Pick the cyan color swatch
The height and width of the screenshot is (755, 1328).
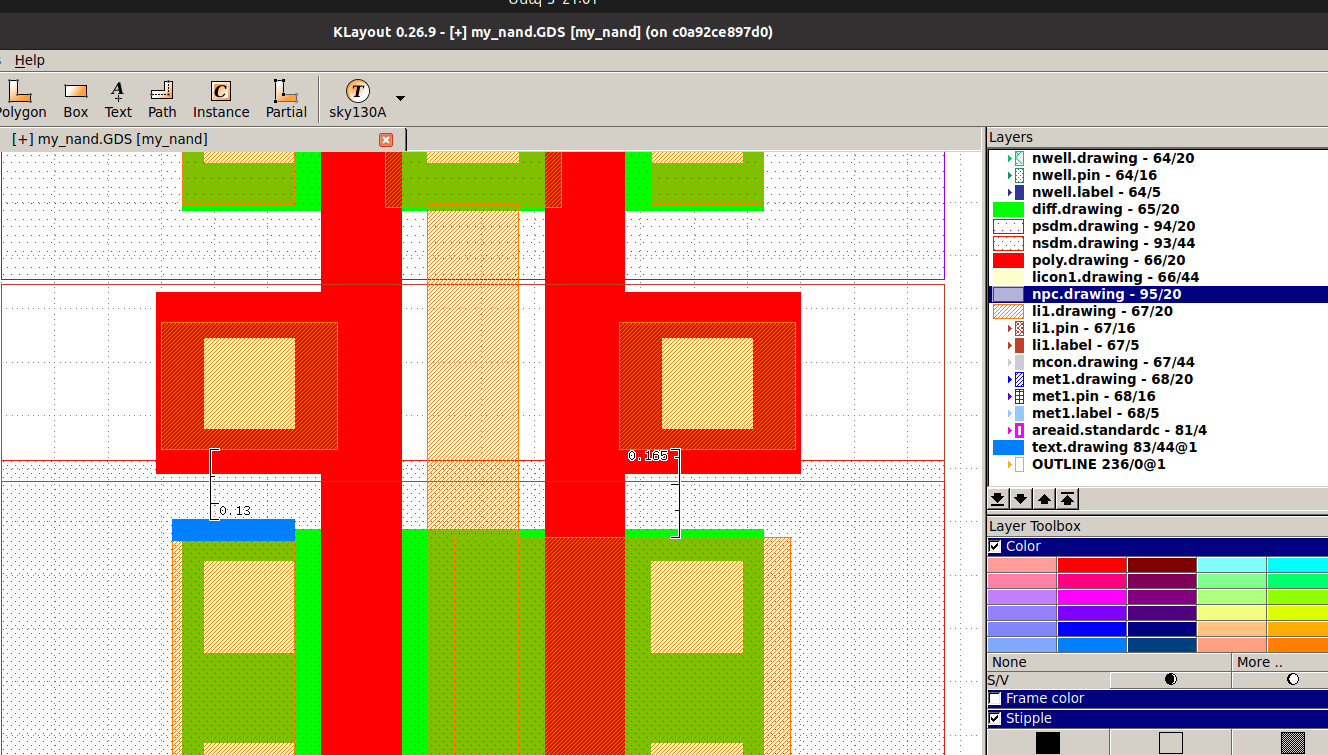coord(1297,565)
